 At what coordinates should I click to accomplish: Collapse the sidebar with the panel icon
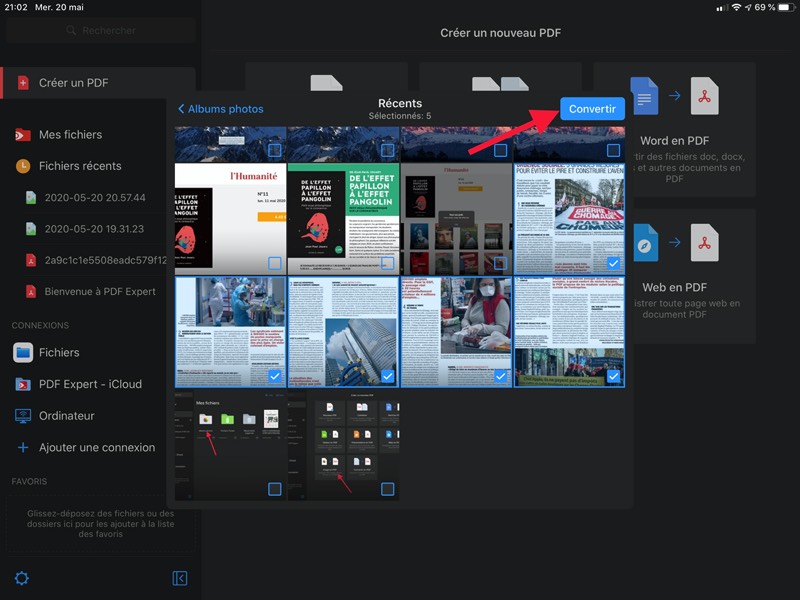point(180,578)
